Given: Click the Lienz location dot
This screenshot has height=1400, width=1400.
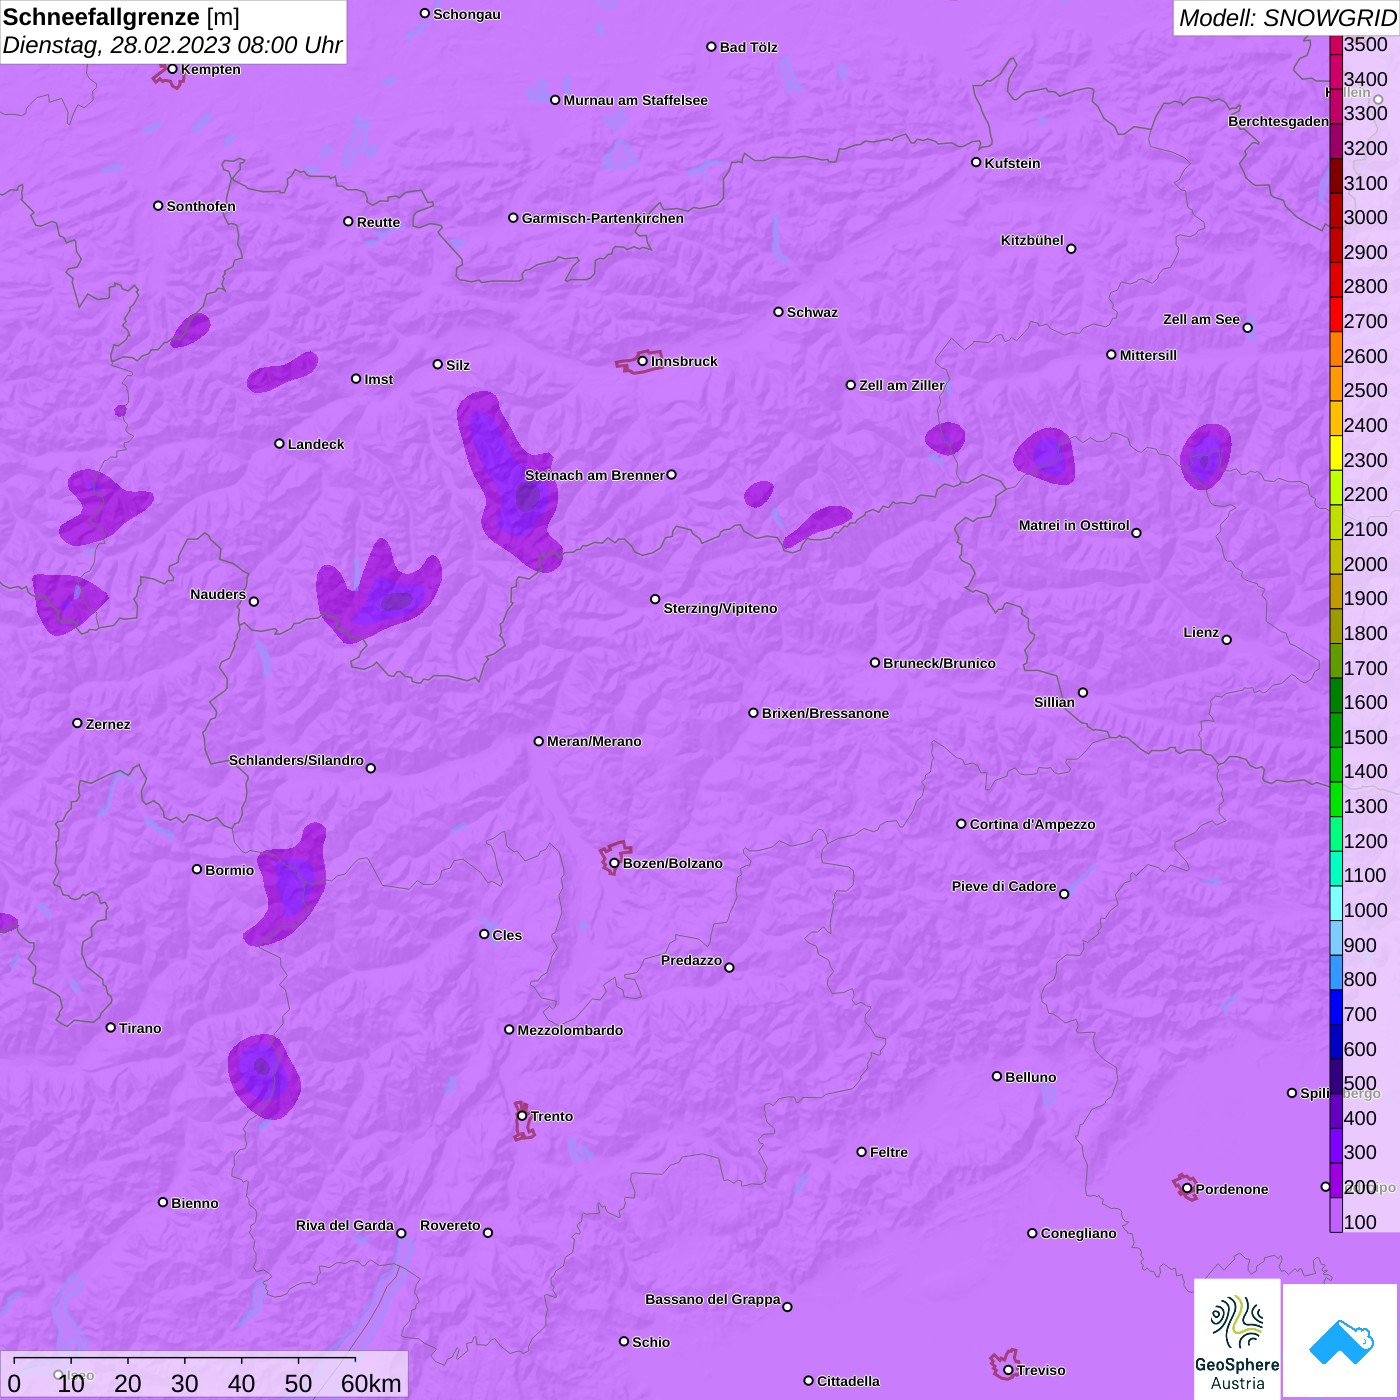Looking at the screenshot, I should click(x=1227, y=640).
